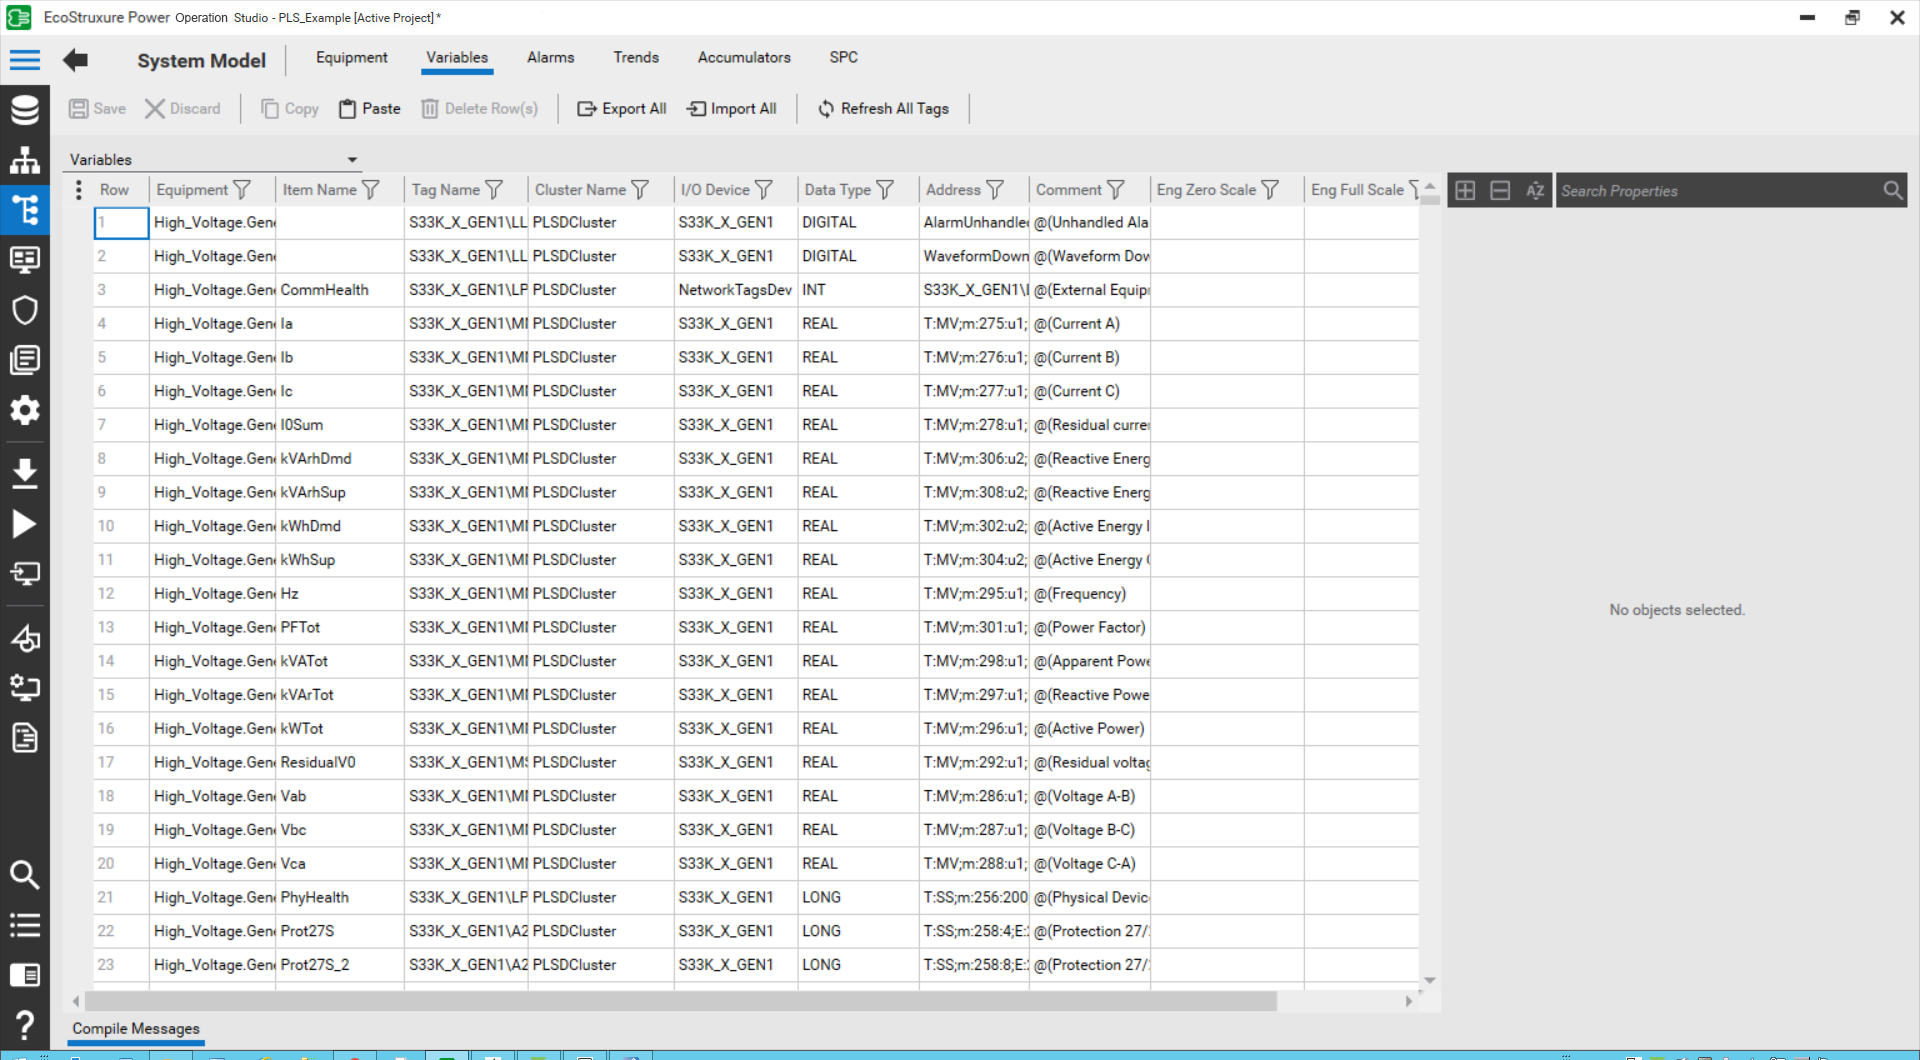
Task: Click the download arrow sidebar icon
Action: tap(25, 473)
